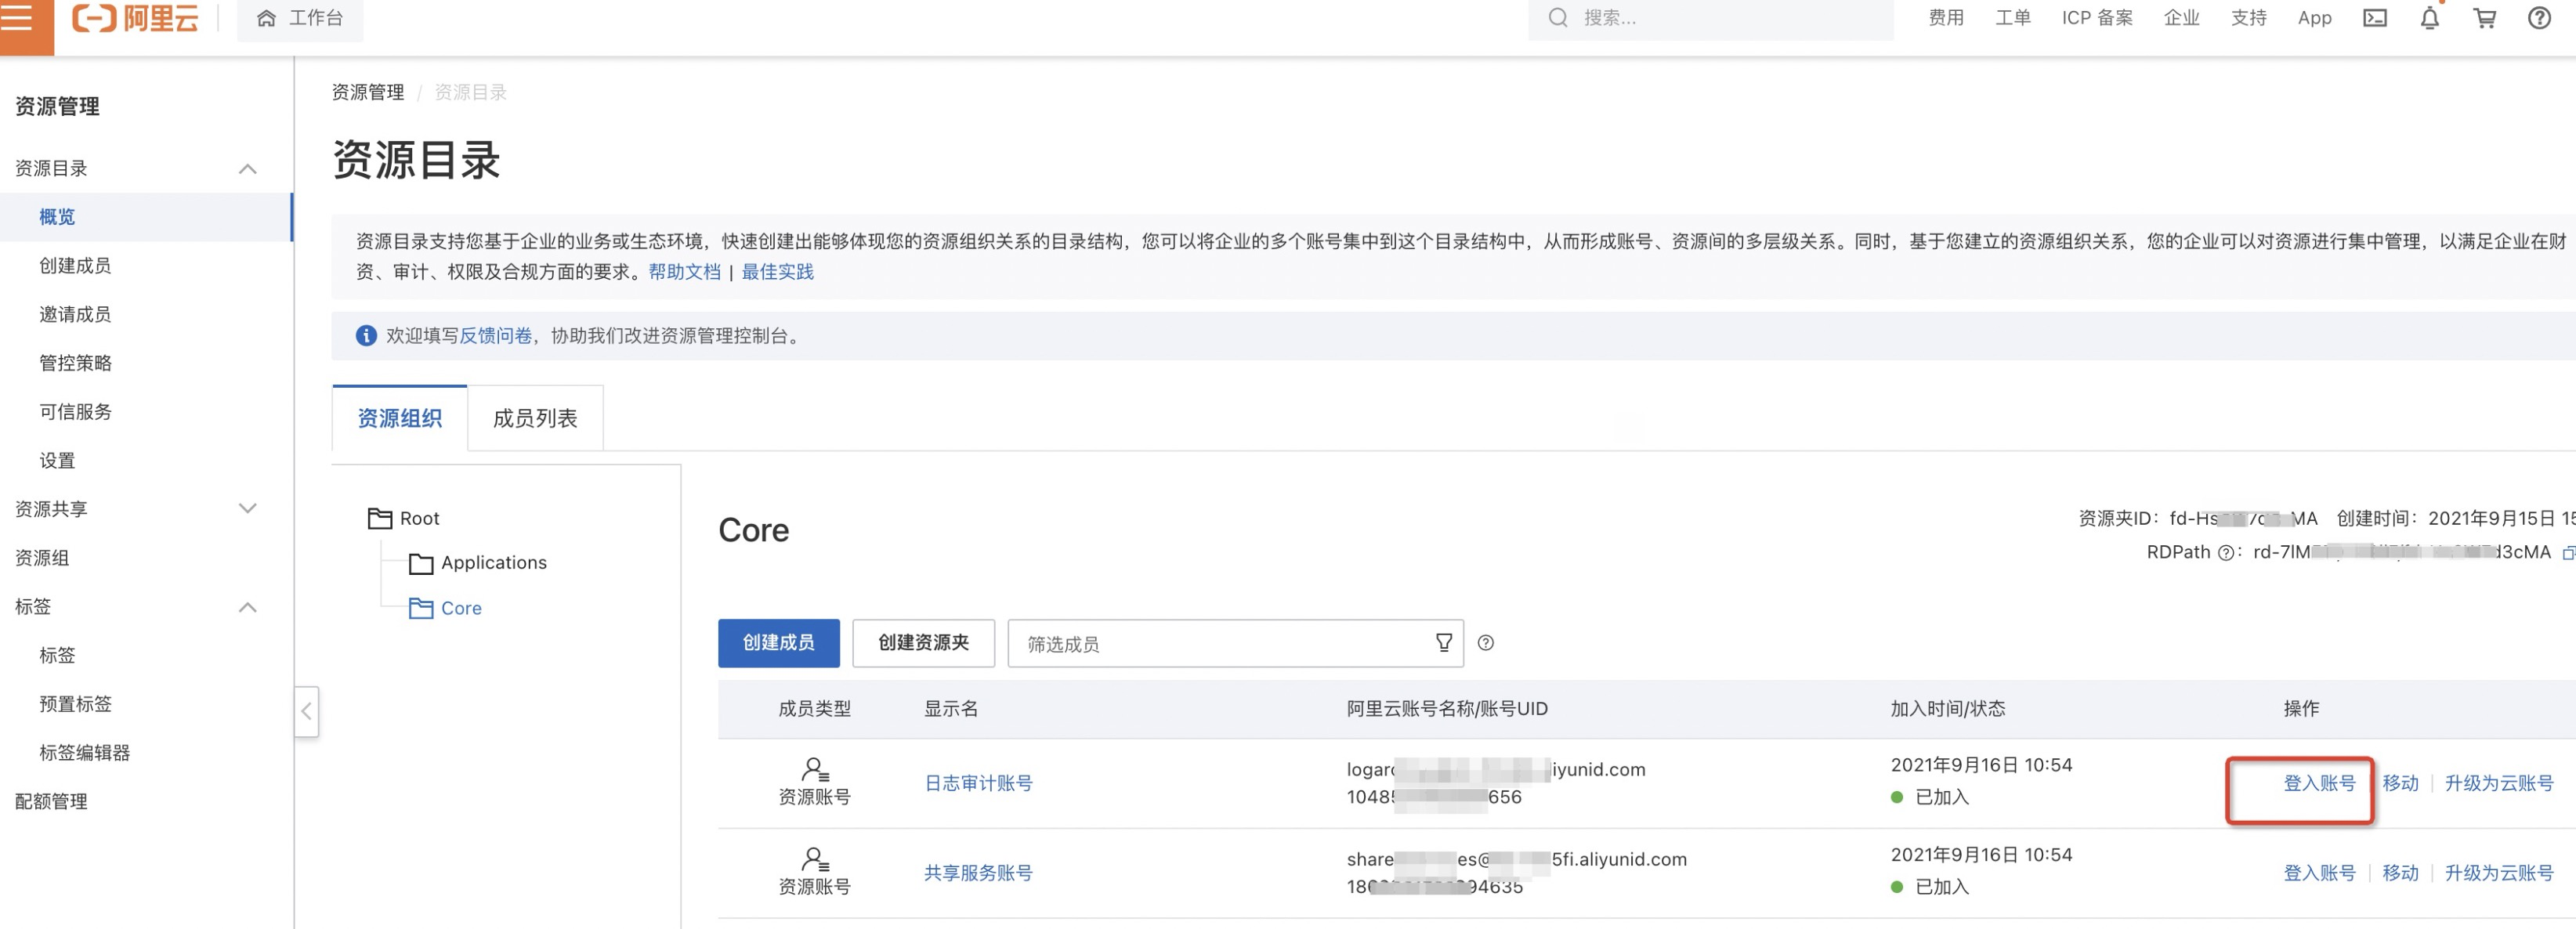Collapse the 资源目录 sidebar section

(x=248, y=169)
